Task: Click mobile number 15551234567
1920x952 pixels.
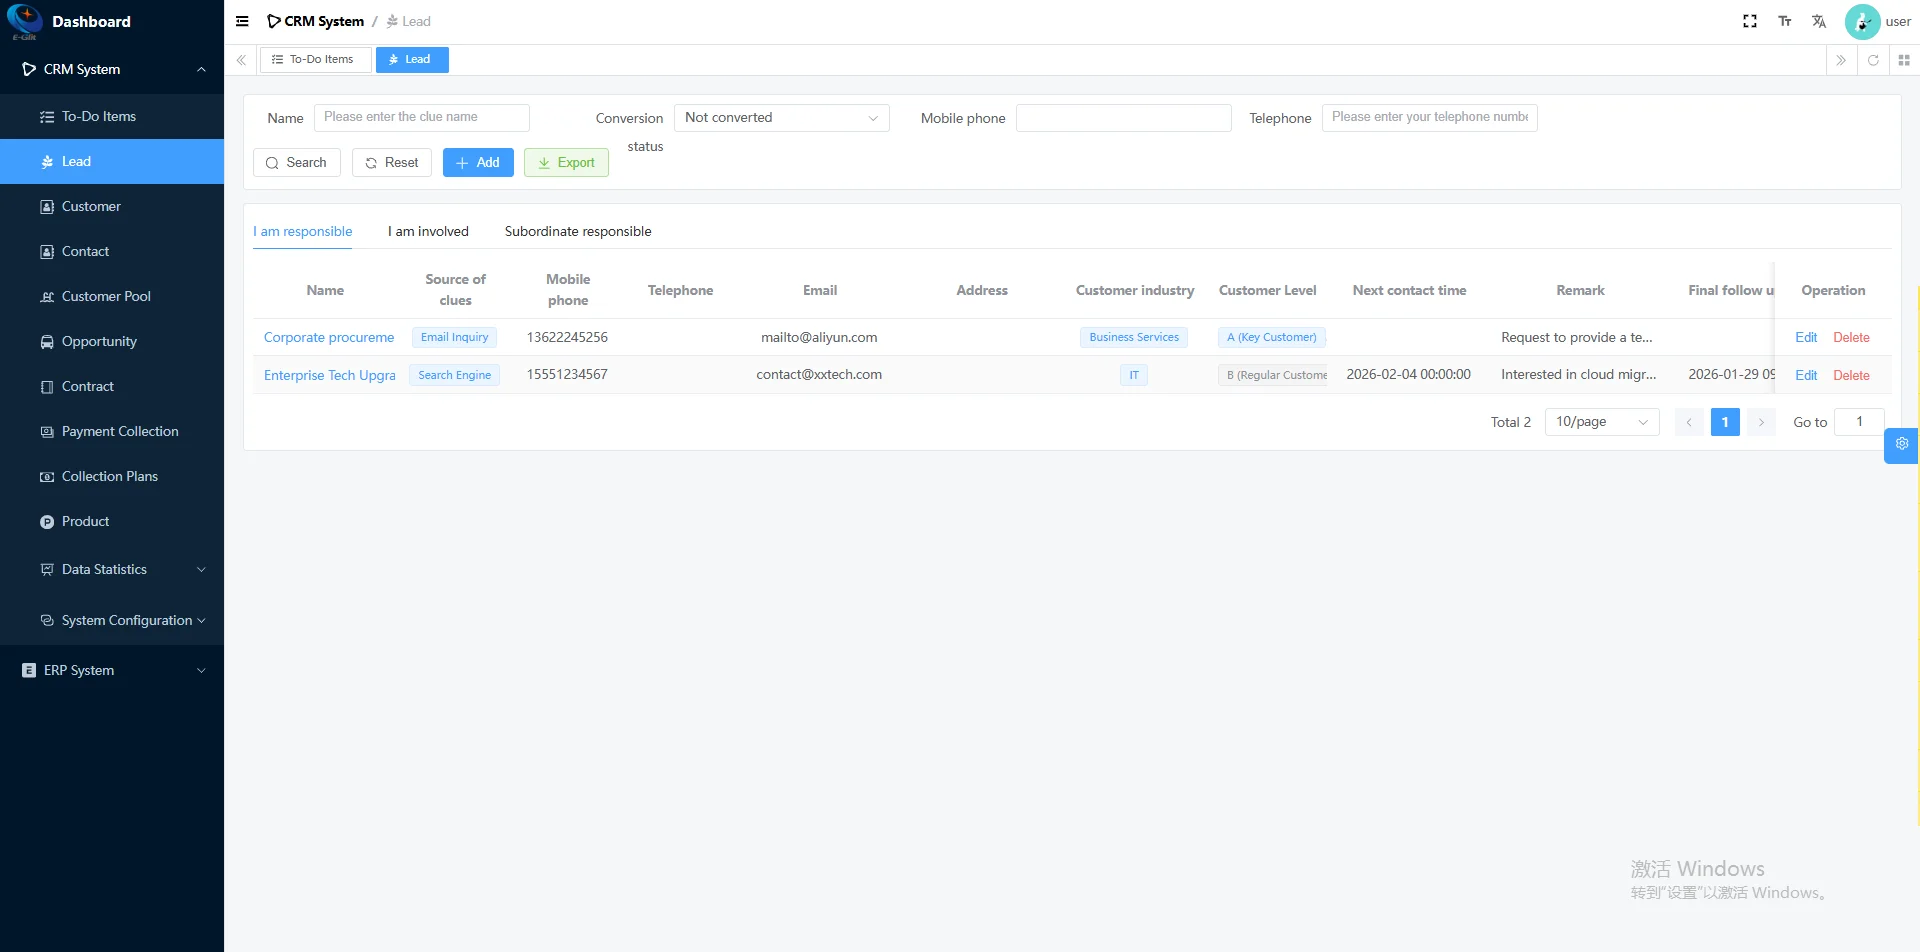Action: tap(567, 374)
